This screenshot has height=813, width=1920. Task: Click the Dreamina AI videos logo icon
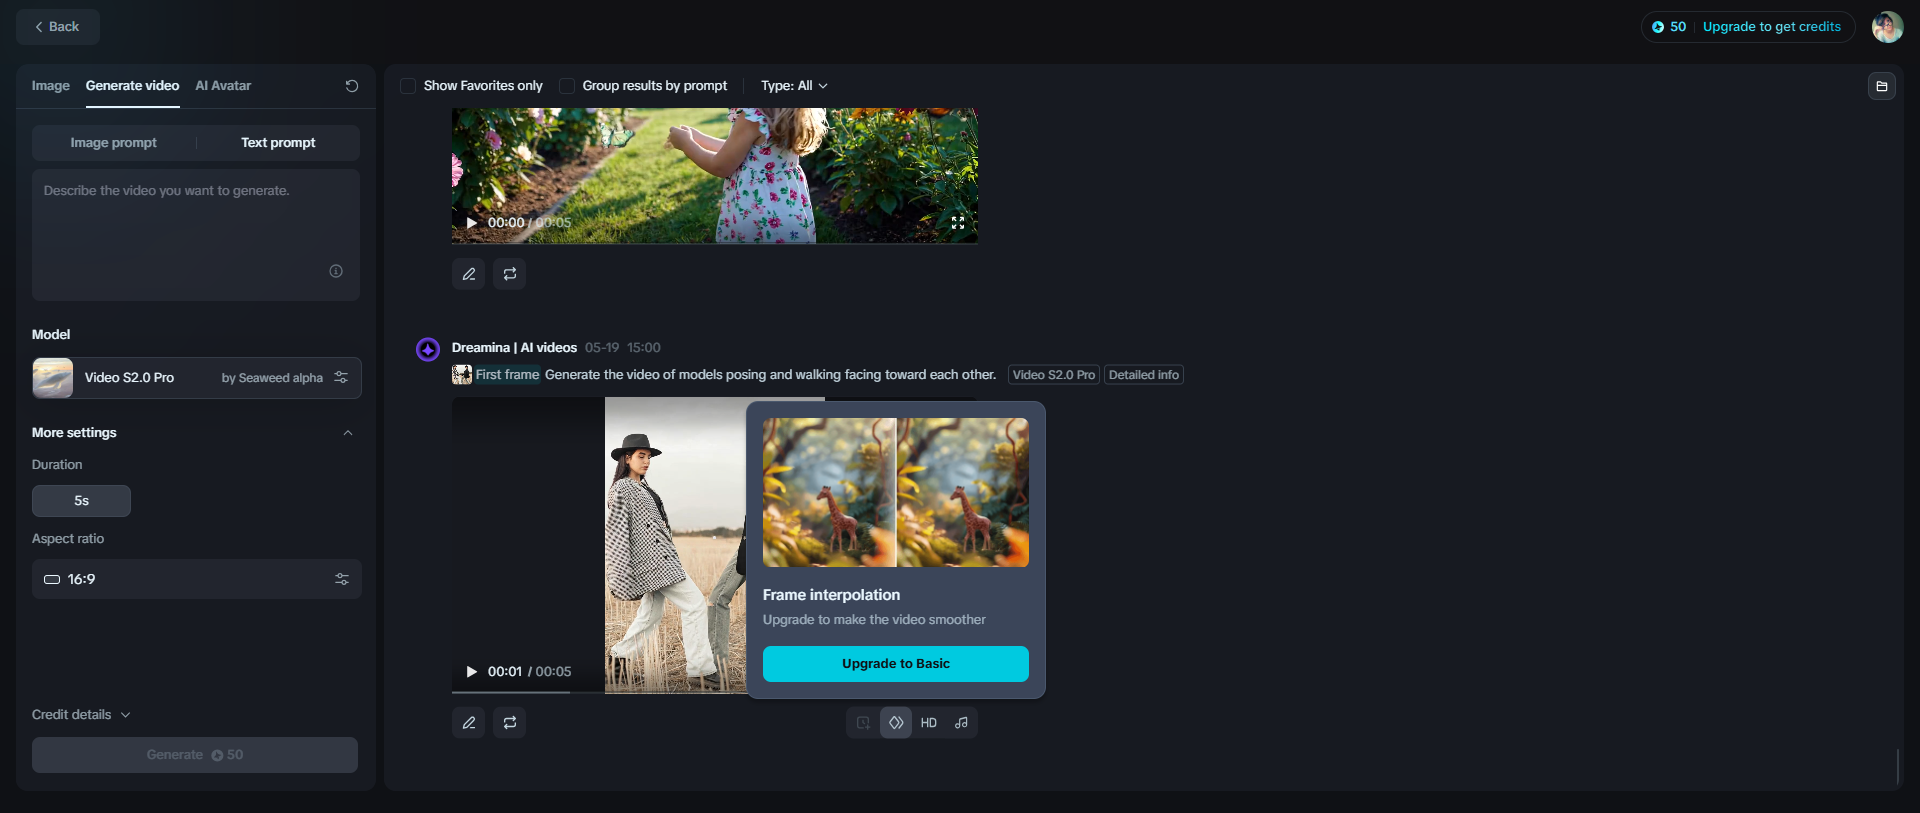tap(428, 349)
